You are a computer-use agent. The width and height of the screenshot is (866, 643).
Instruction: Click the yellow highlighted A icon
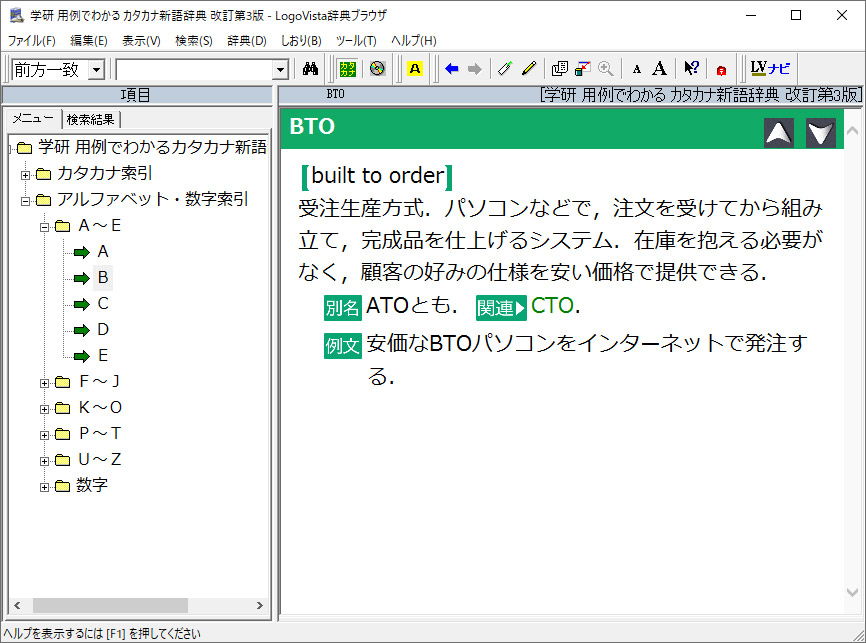(x=415, y=69)
